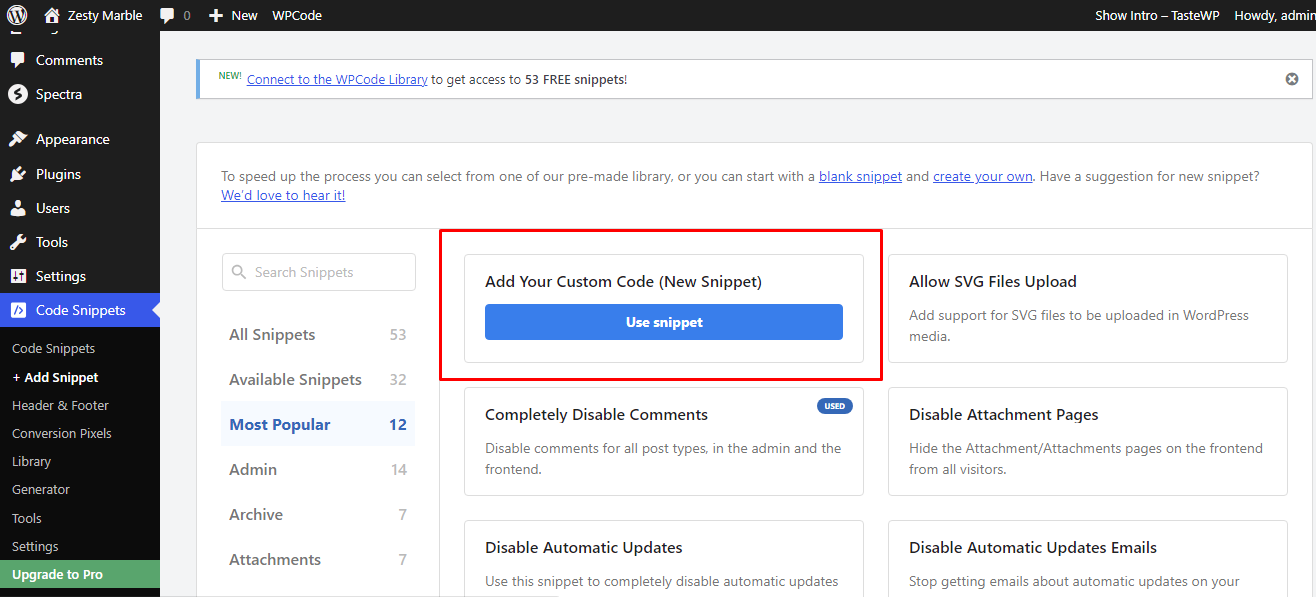Click the plus New icon in admin bar
Viewport: 1316px width, 597px height.
215,15
